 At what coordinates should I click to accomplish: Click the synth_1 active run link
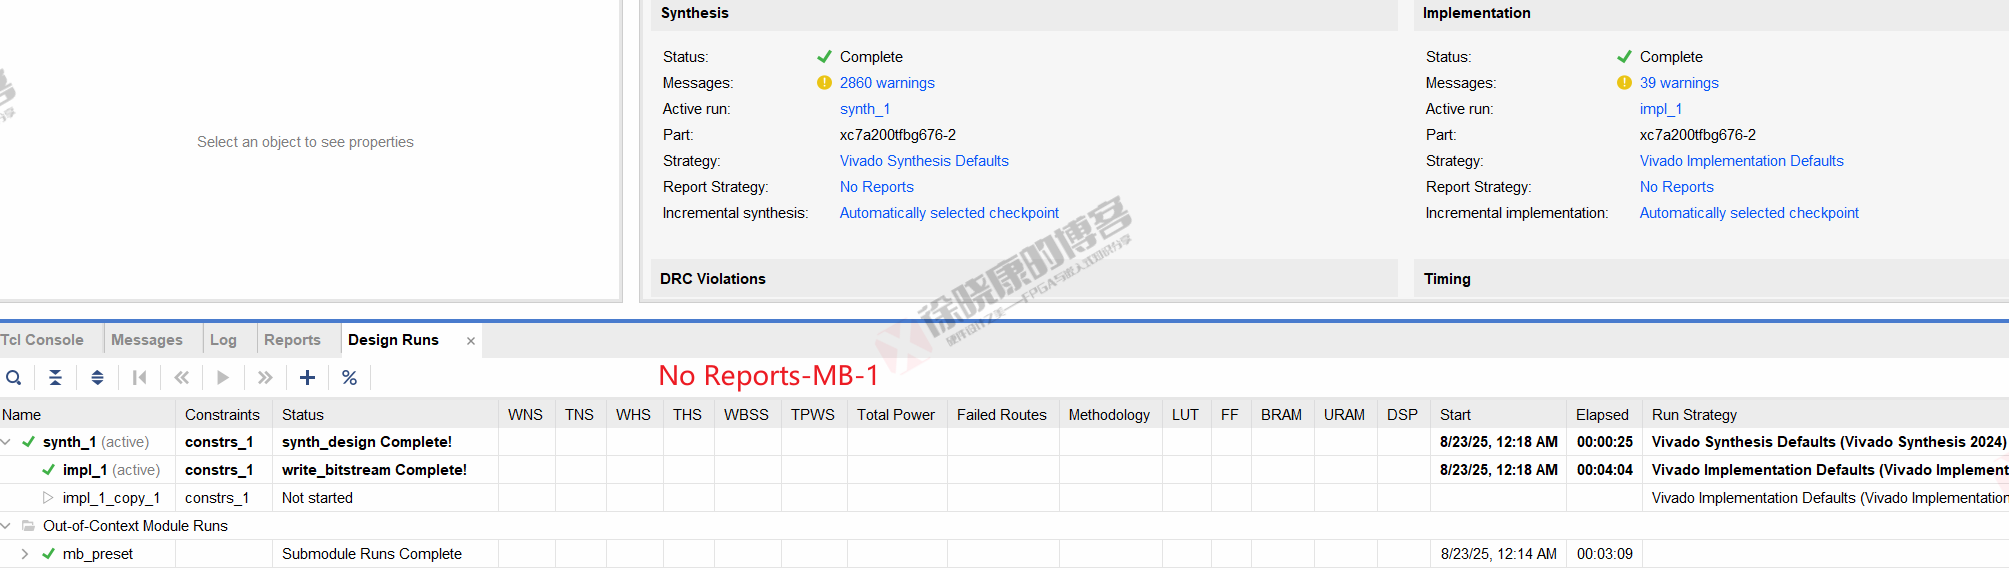click(865, 109)
